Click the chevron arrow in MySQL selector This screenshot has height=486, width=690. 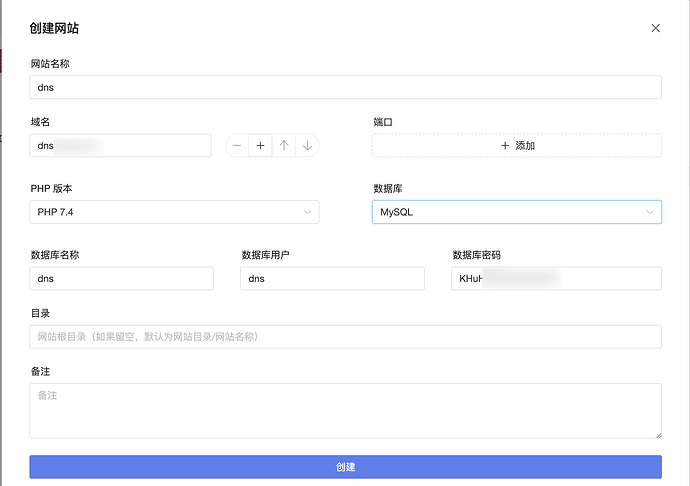[649, 212]
